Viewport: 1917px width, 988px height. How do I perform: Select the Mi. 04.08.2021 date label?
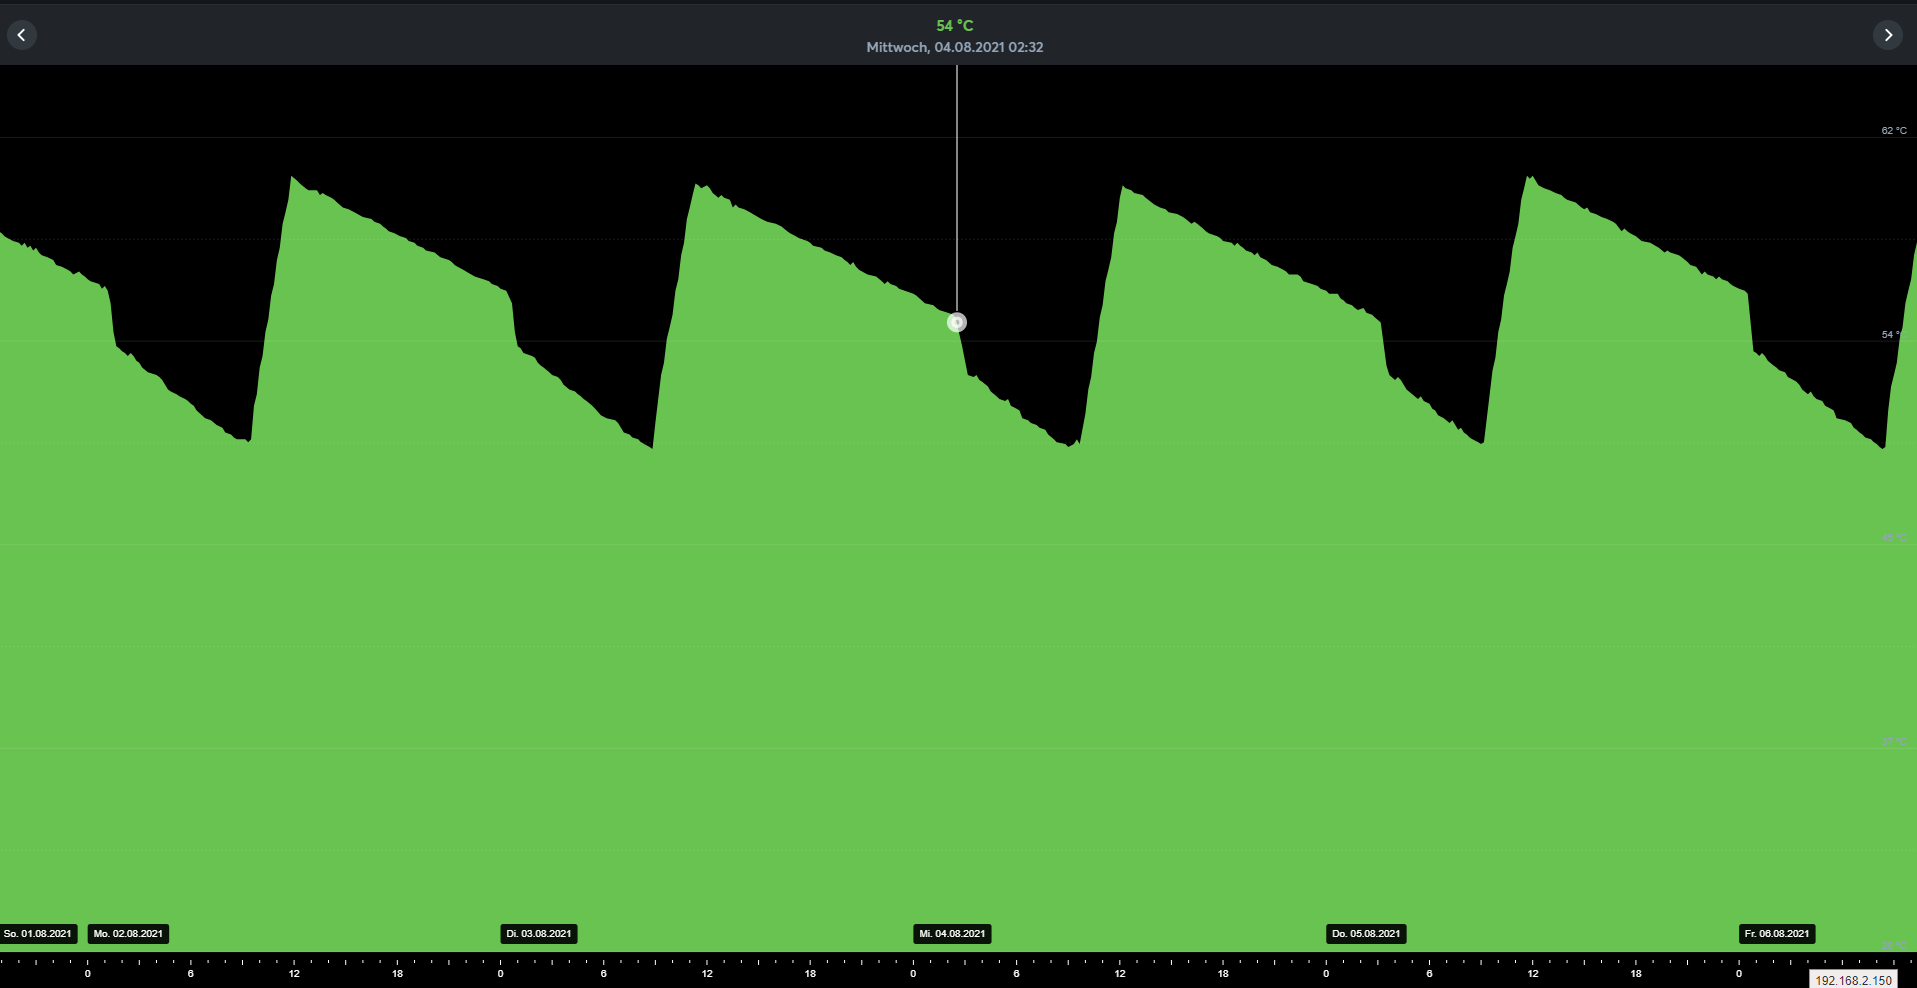point(952,934)
